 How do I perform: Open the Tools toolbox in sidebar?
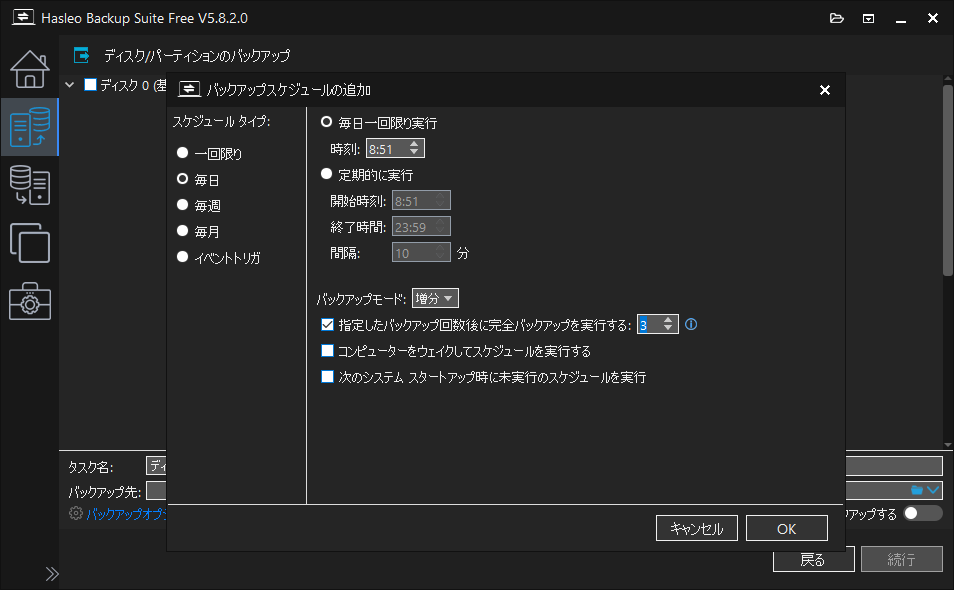coord(29,301)
